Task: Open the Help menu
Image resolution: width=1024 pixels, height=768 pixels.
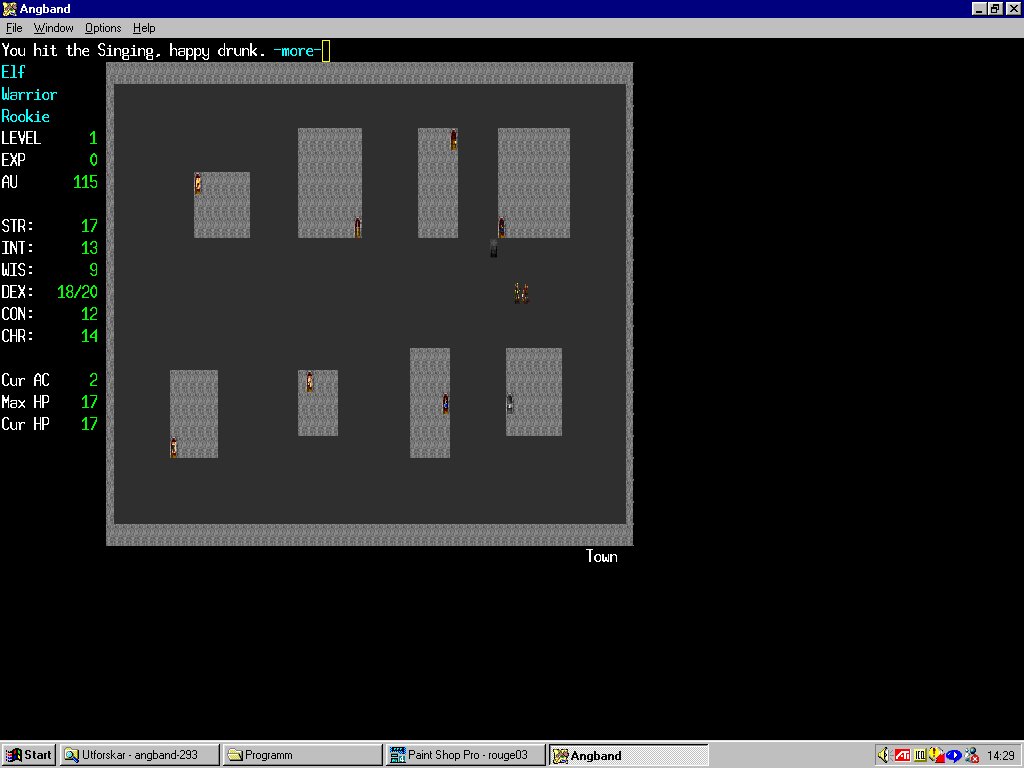Action: tap(144, 28)
